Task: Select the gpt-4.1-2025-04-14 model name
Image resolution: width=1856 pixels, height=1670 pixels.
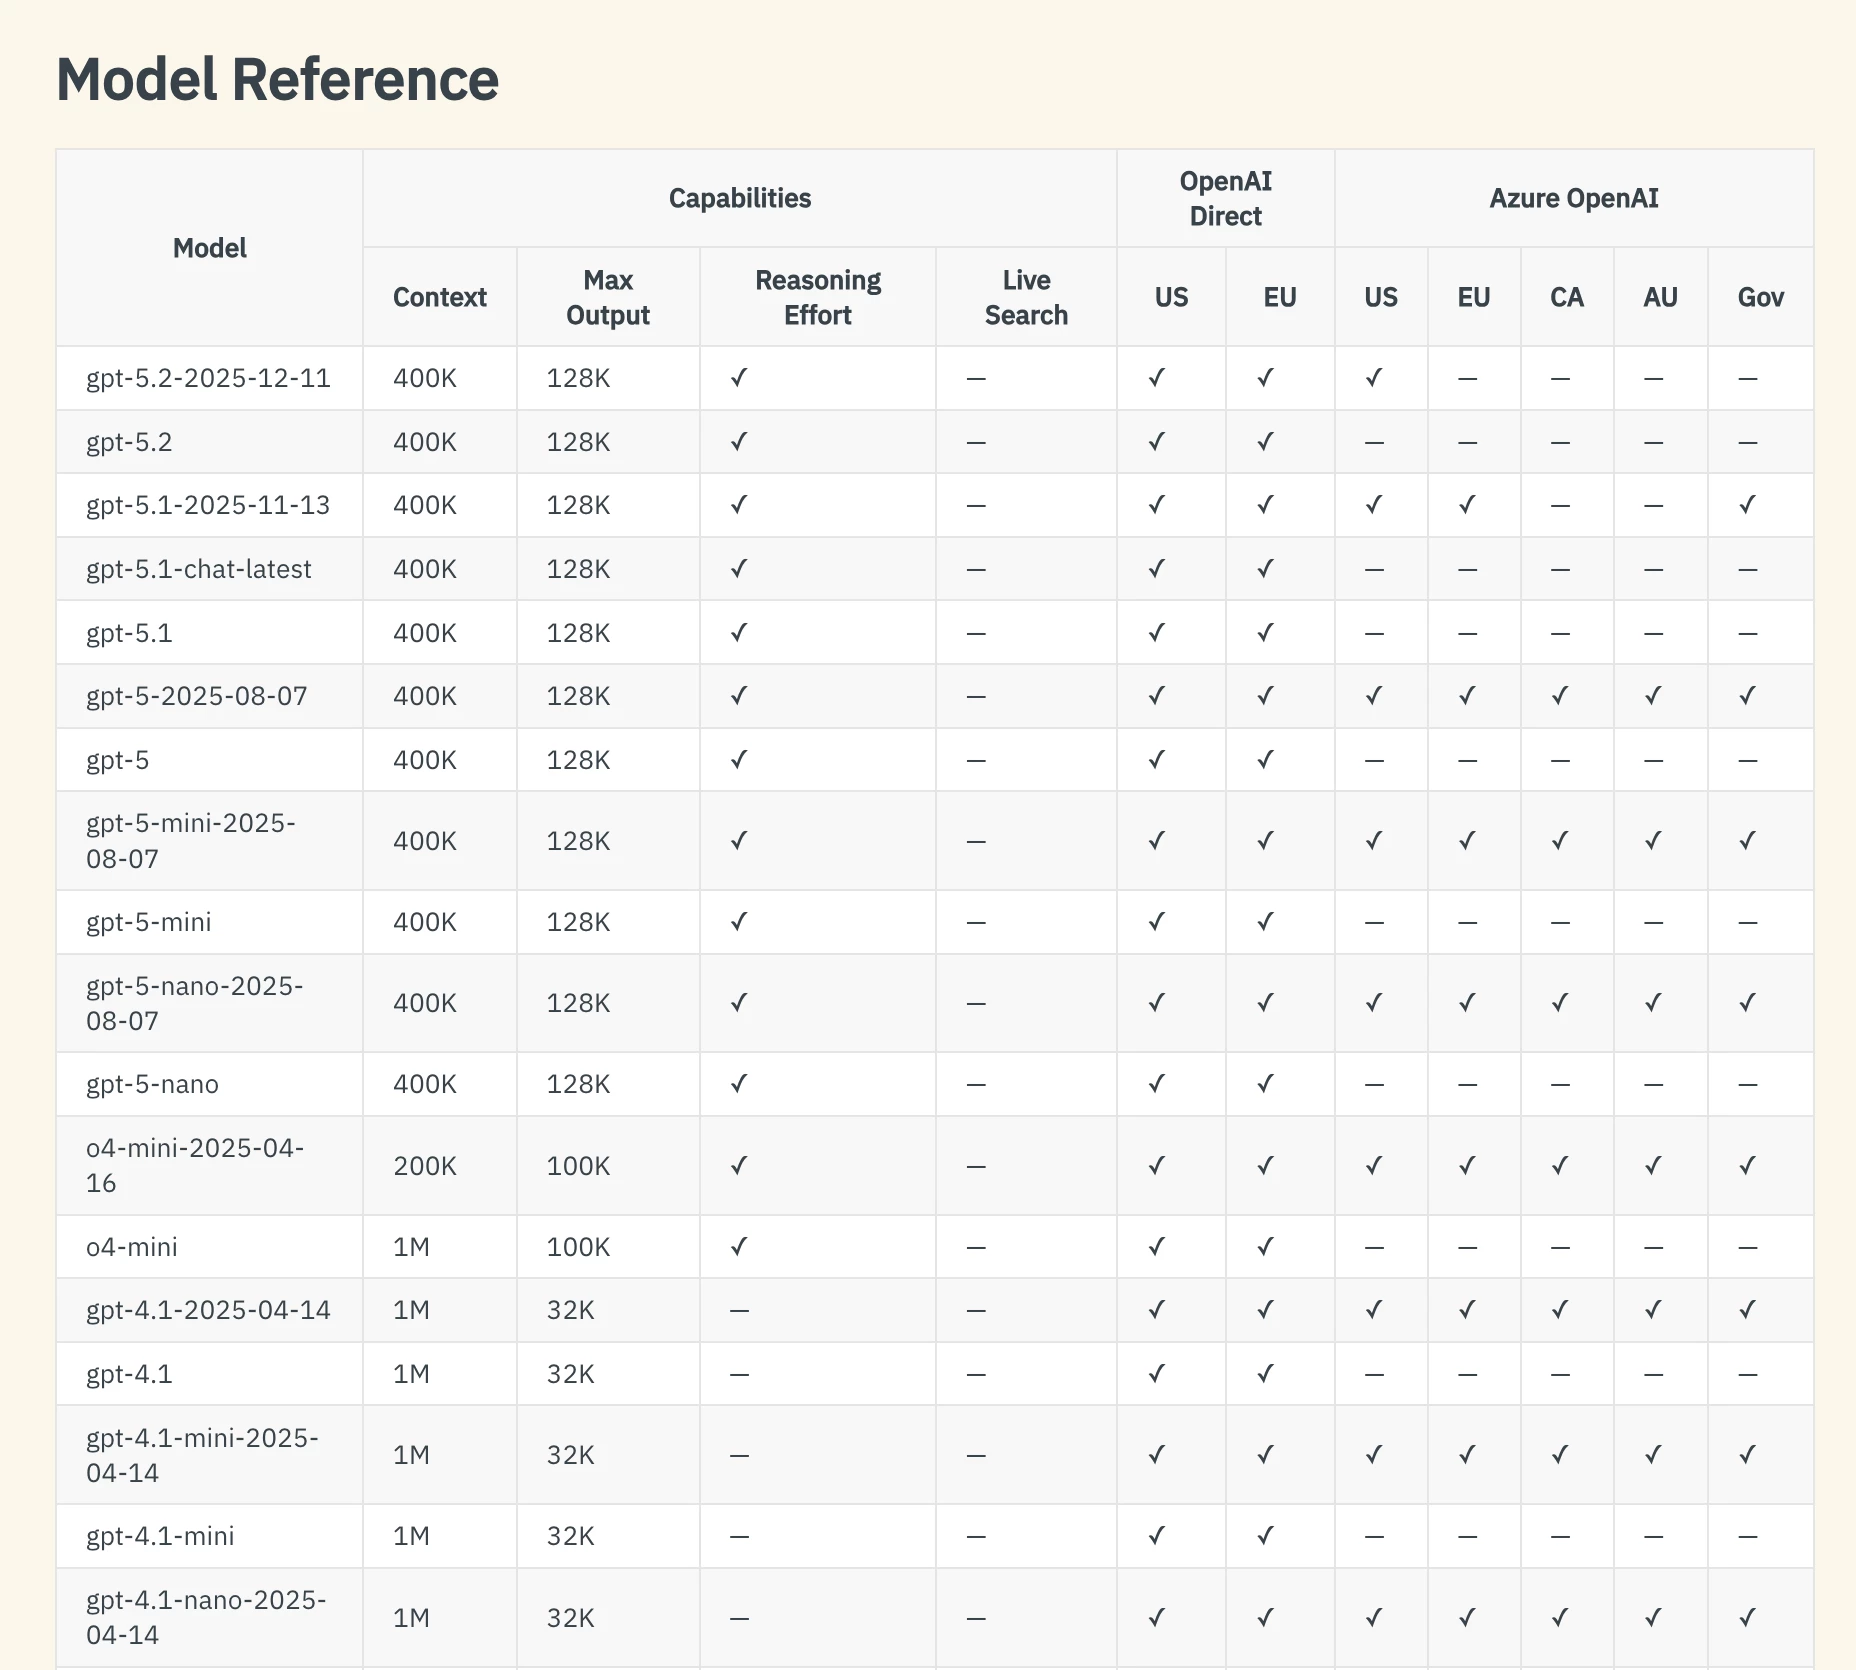Action: tap(208, 1310)
